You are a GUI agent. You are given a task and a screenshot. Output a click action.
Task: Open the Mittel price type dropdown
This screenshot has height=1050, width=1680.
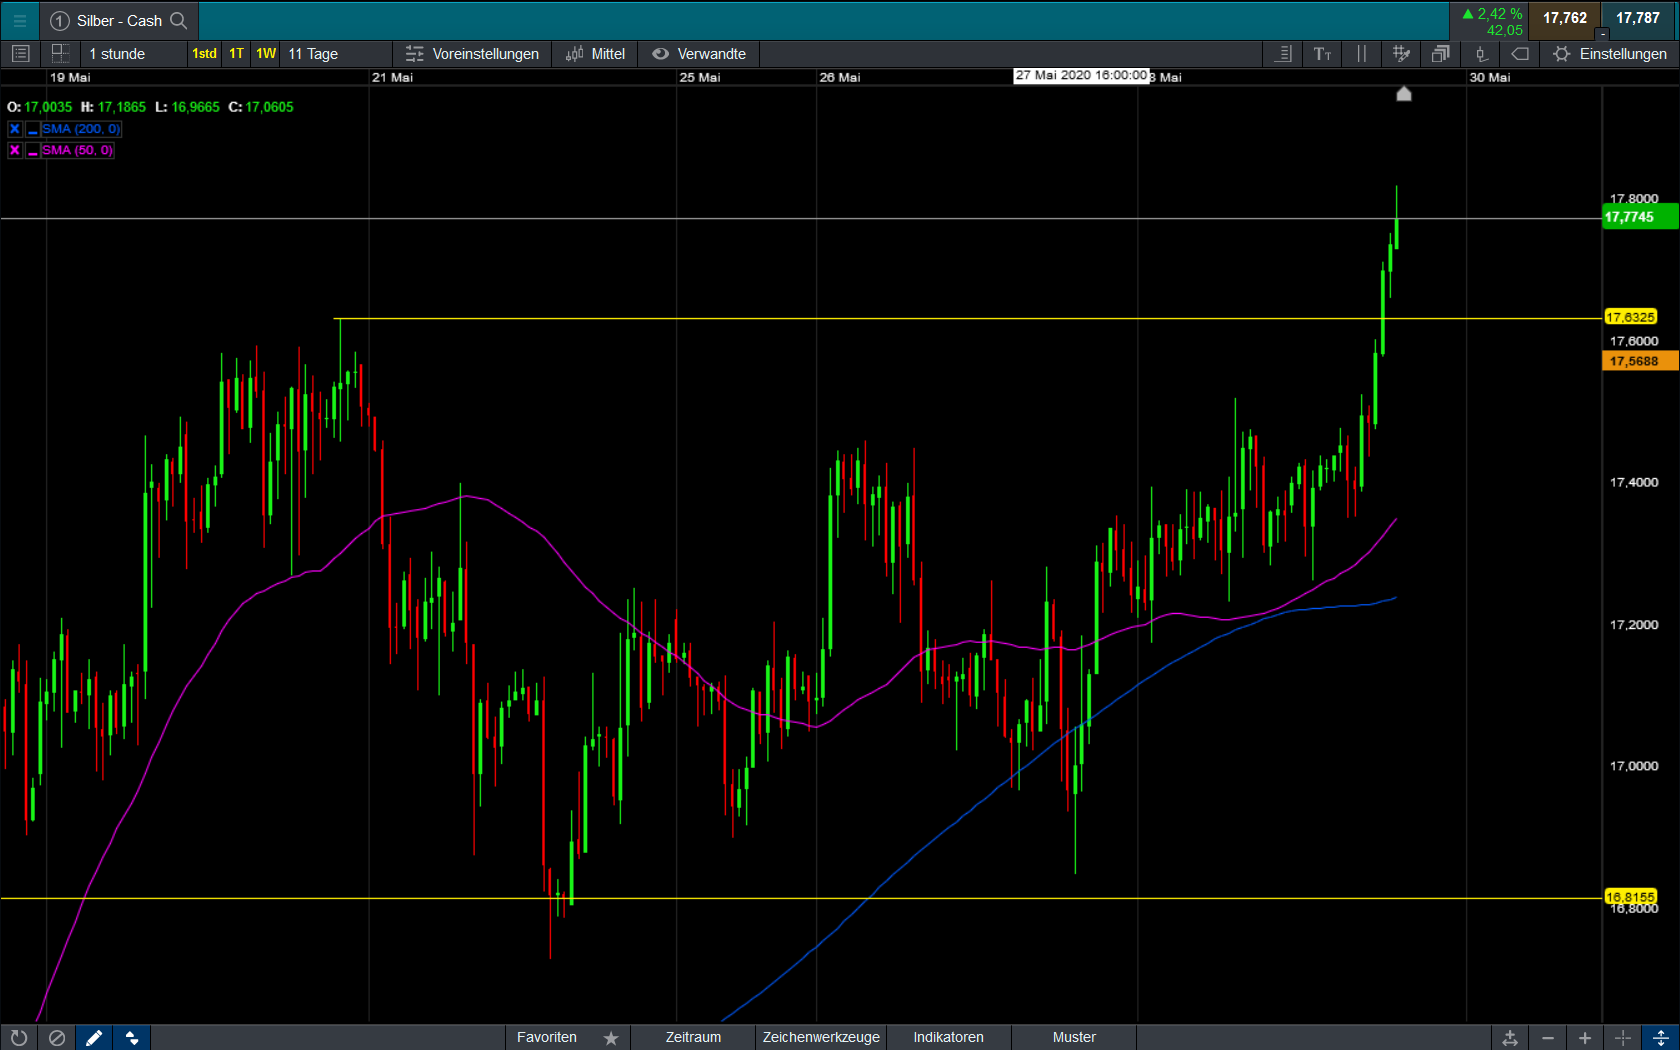(595, 54)
